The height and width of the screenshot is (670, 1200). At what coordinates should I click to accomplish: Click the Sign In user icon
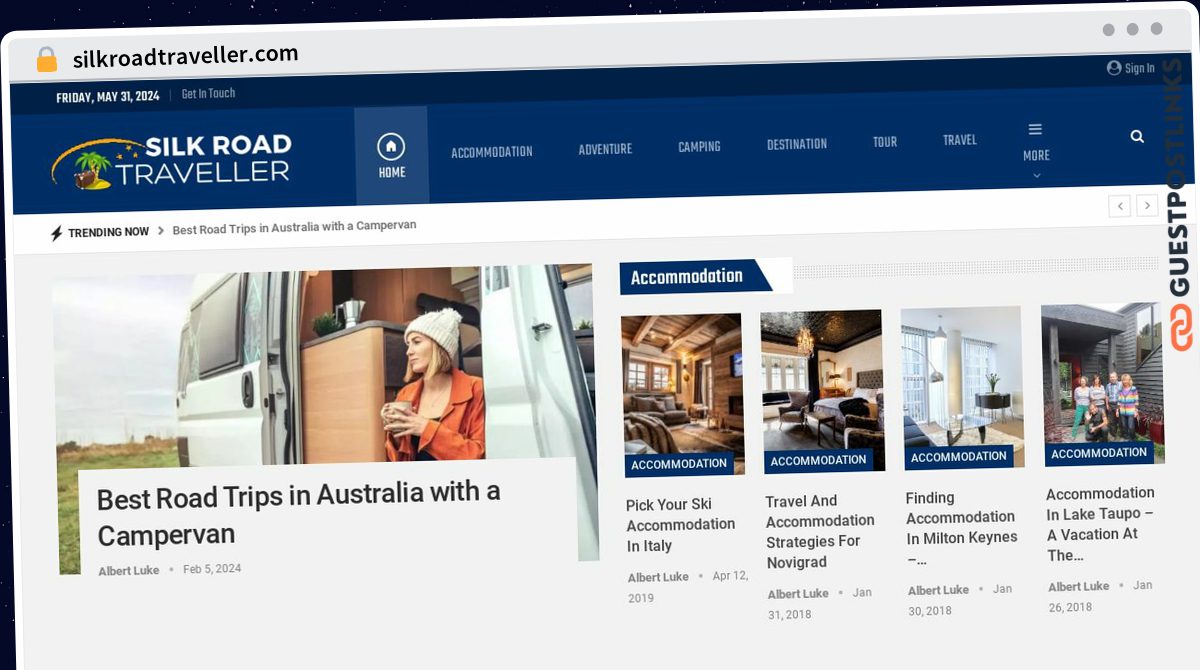click(1114, 68)
